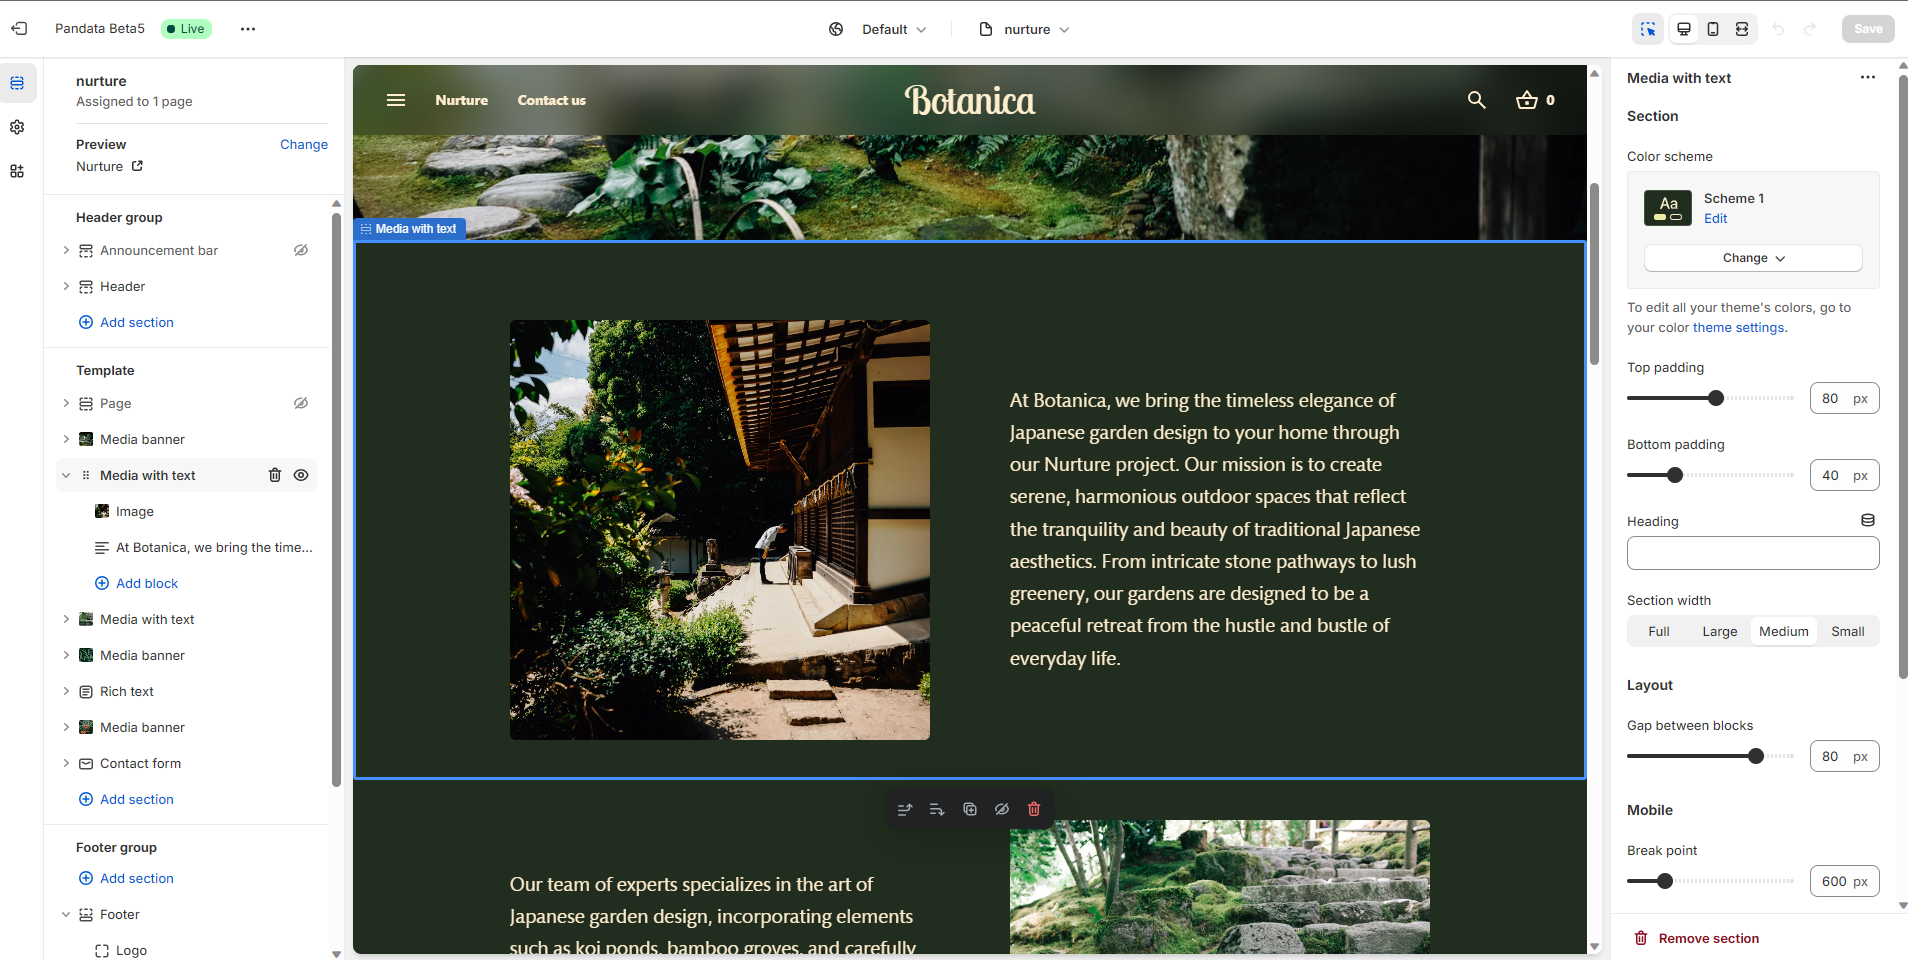Hide the selected Media with text section
The height and width of the screenshot is (960, 1908).
[301, 475]
